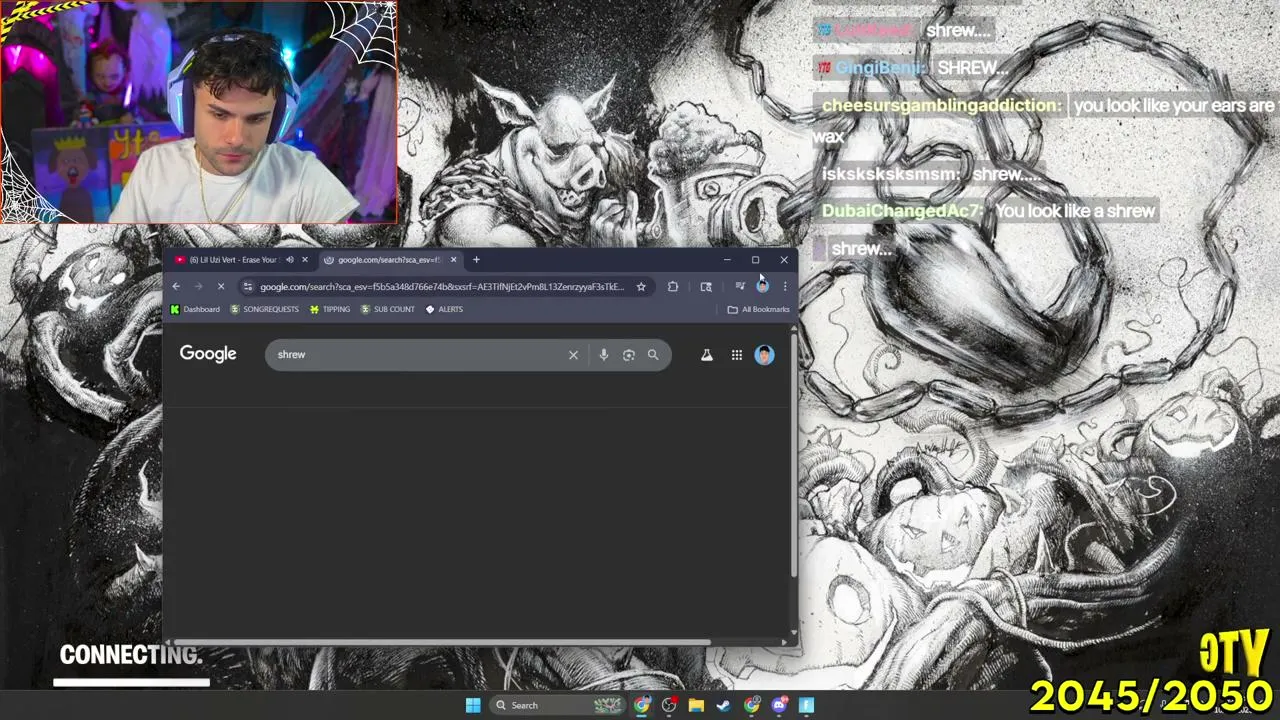Open OBS Studio from the taskbar
Screen dimensions: 1280x720
coord(669,705)
